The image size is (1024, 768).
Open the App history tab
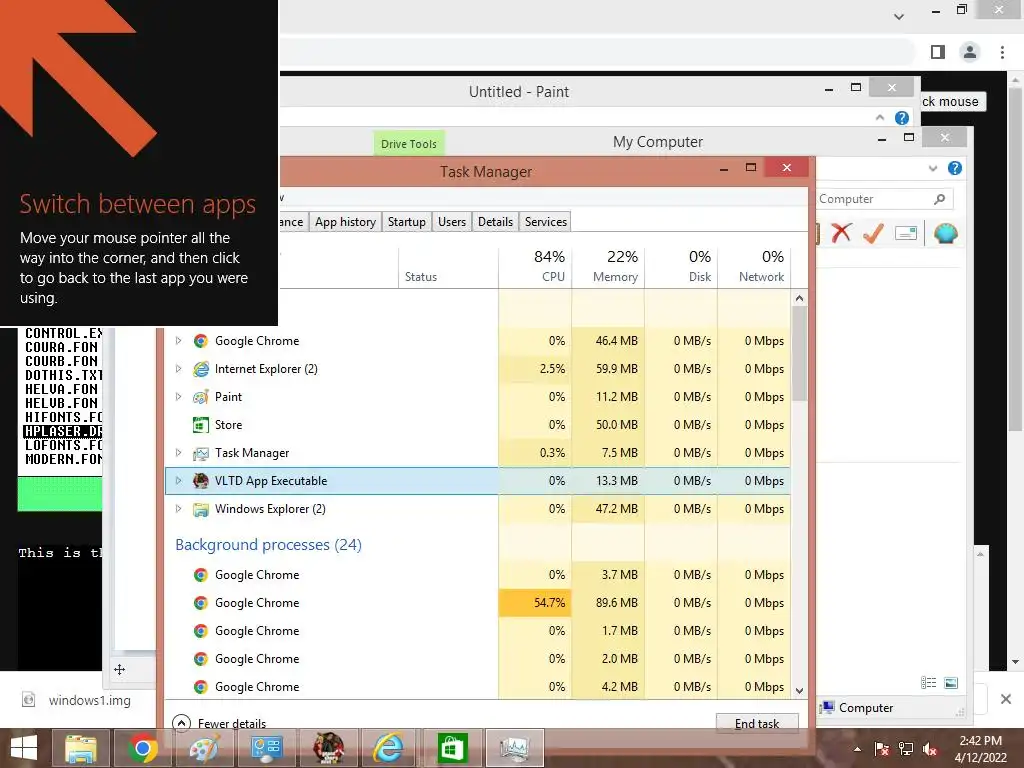coord(345,222)
